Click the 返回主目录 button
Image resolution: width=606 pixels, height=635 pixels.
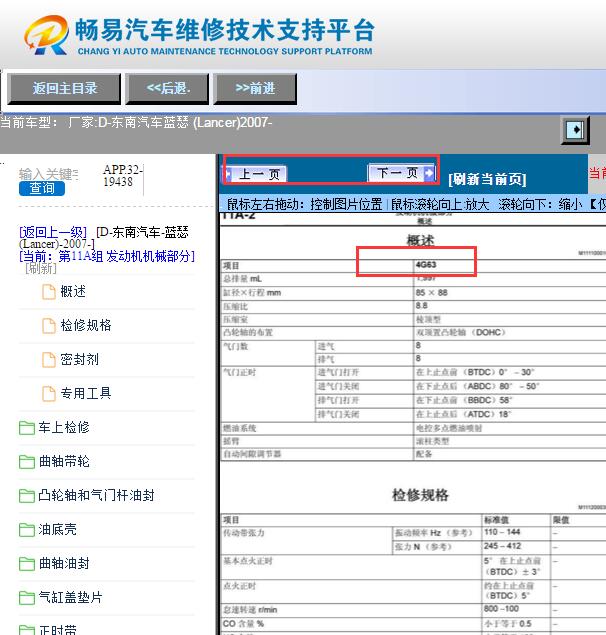(x=64, y=89)
